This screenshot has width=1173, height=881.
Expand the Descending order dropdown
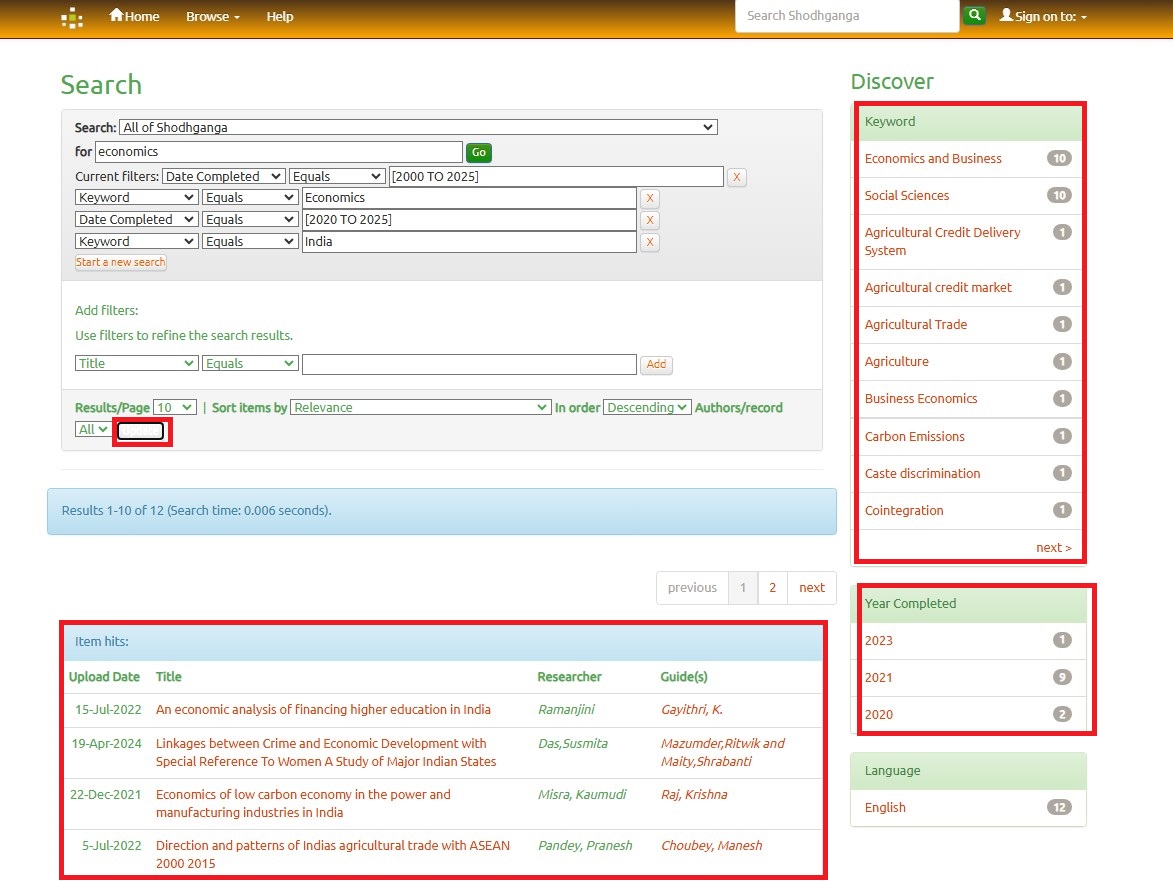647,408
